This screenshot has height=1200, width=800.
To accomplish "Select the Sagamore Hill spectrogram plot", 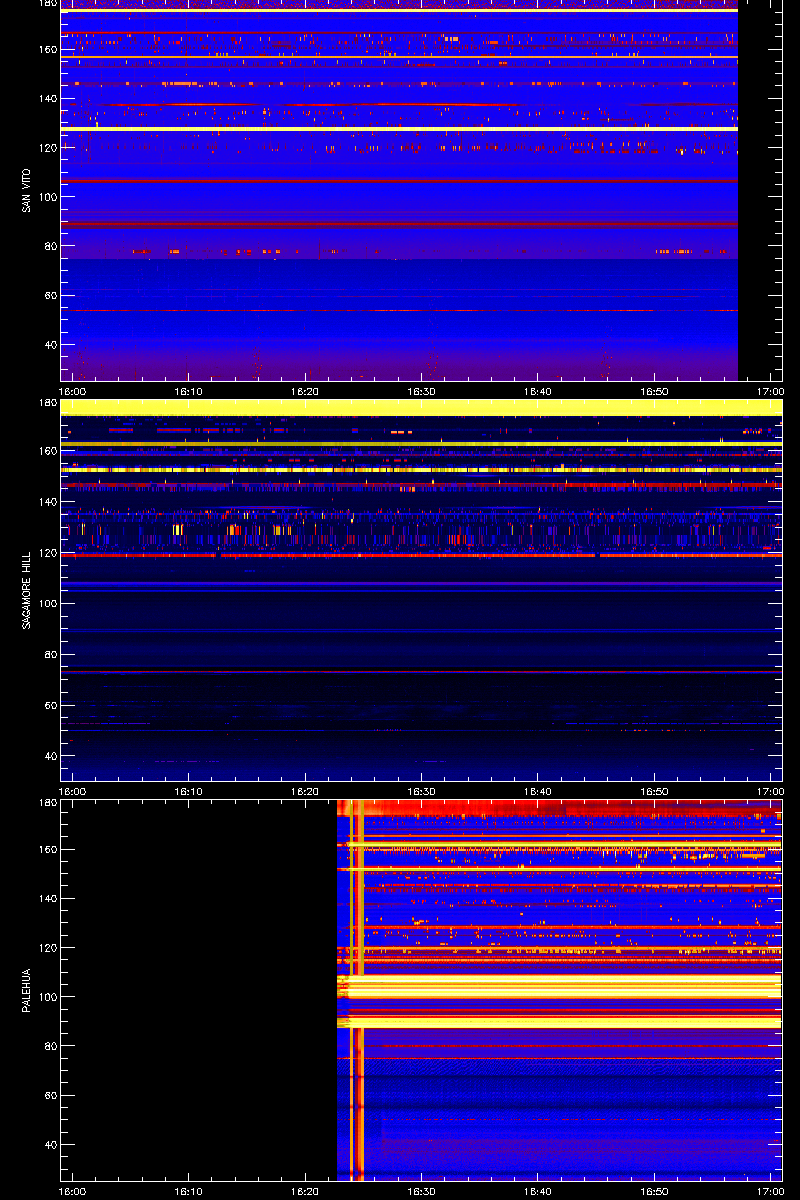I will [x=421, y=590].
